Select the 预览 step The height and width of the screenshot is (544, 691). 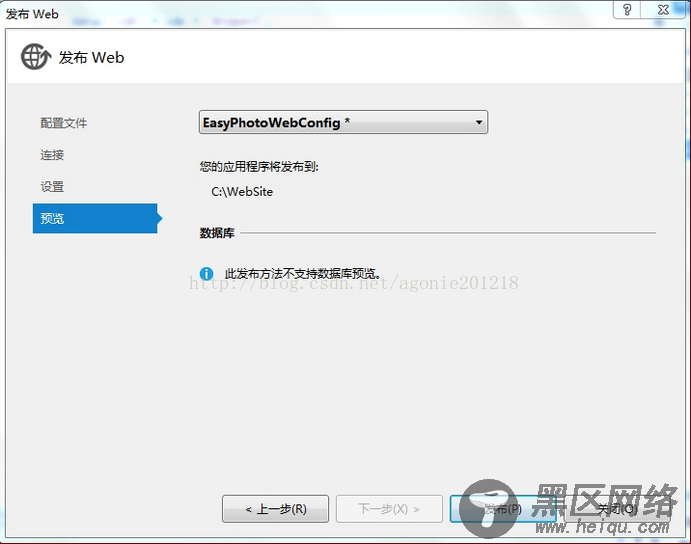[x=95, y=218]
